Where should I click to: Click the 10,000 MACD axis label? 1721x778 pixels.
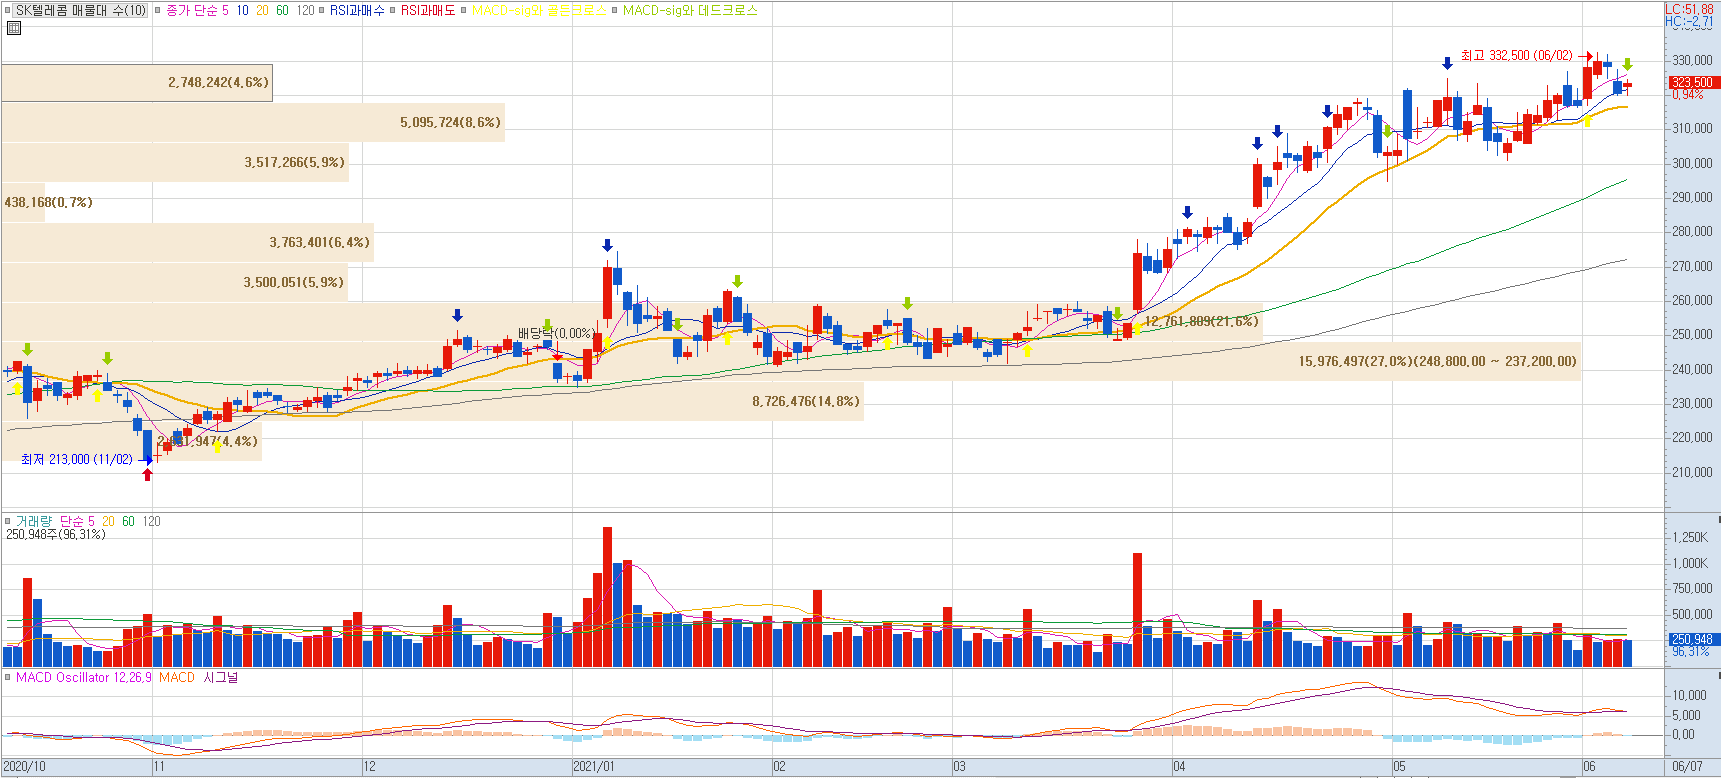click(x=1689, y=695)
